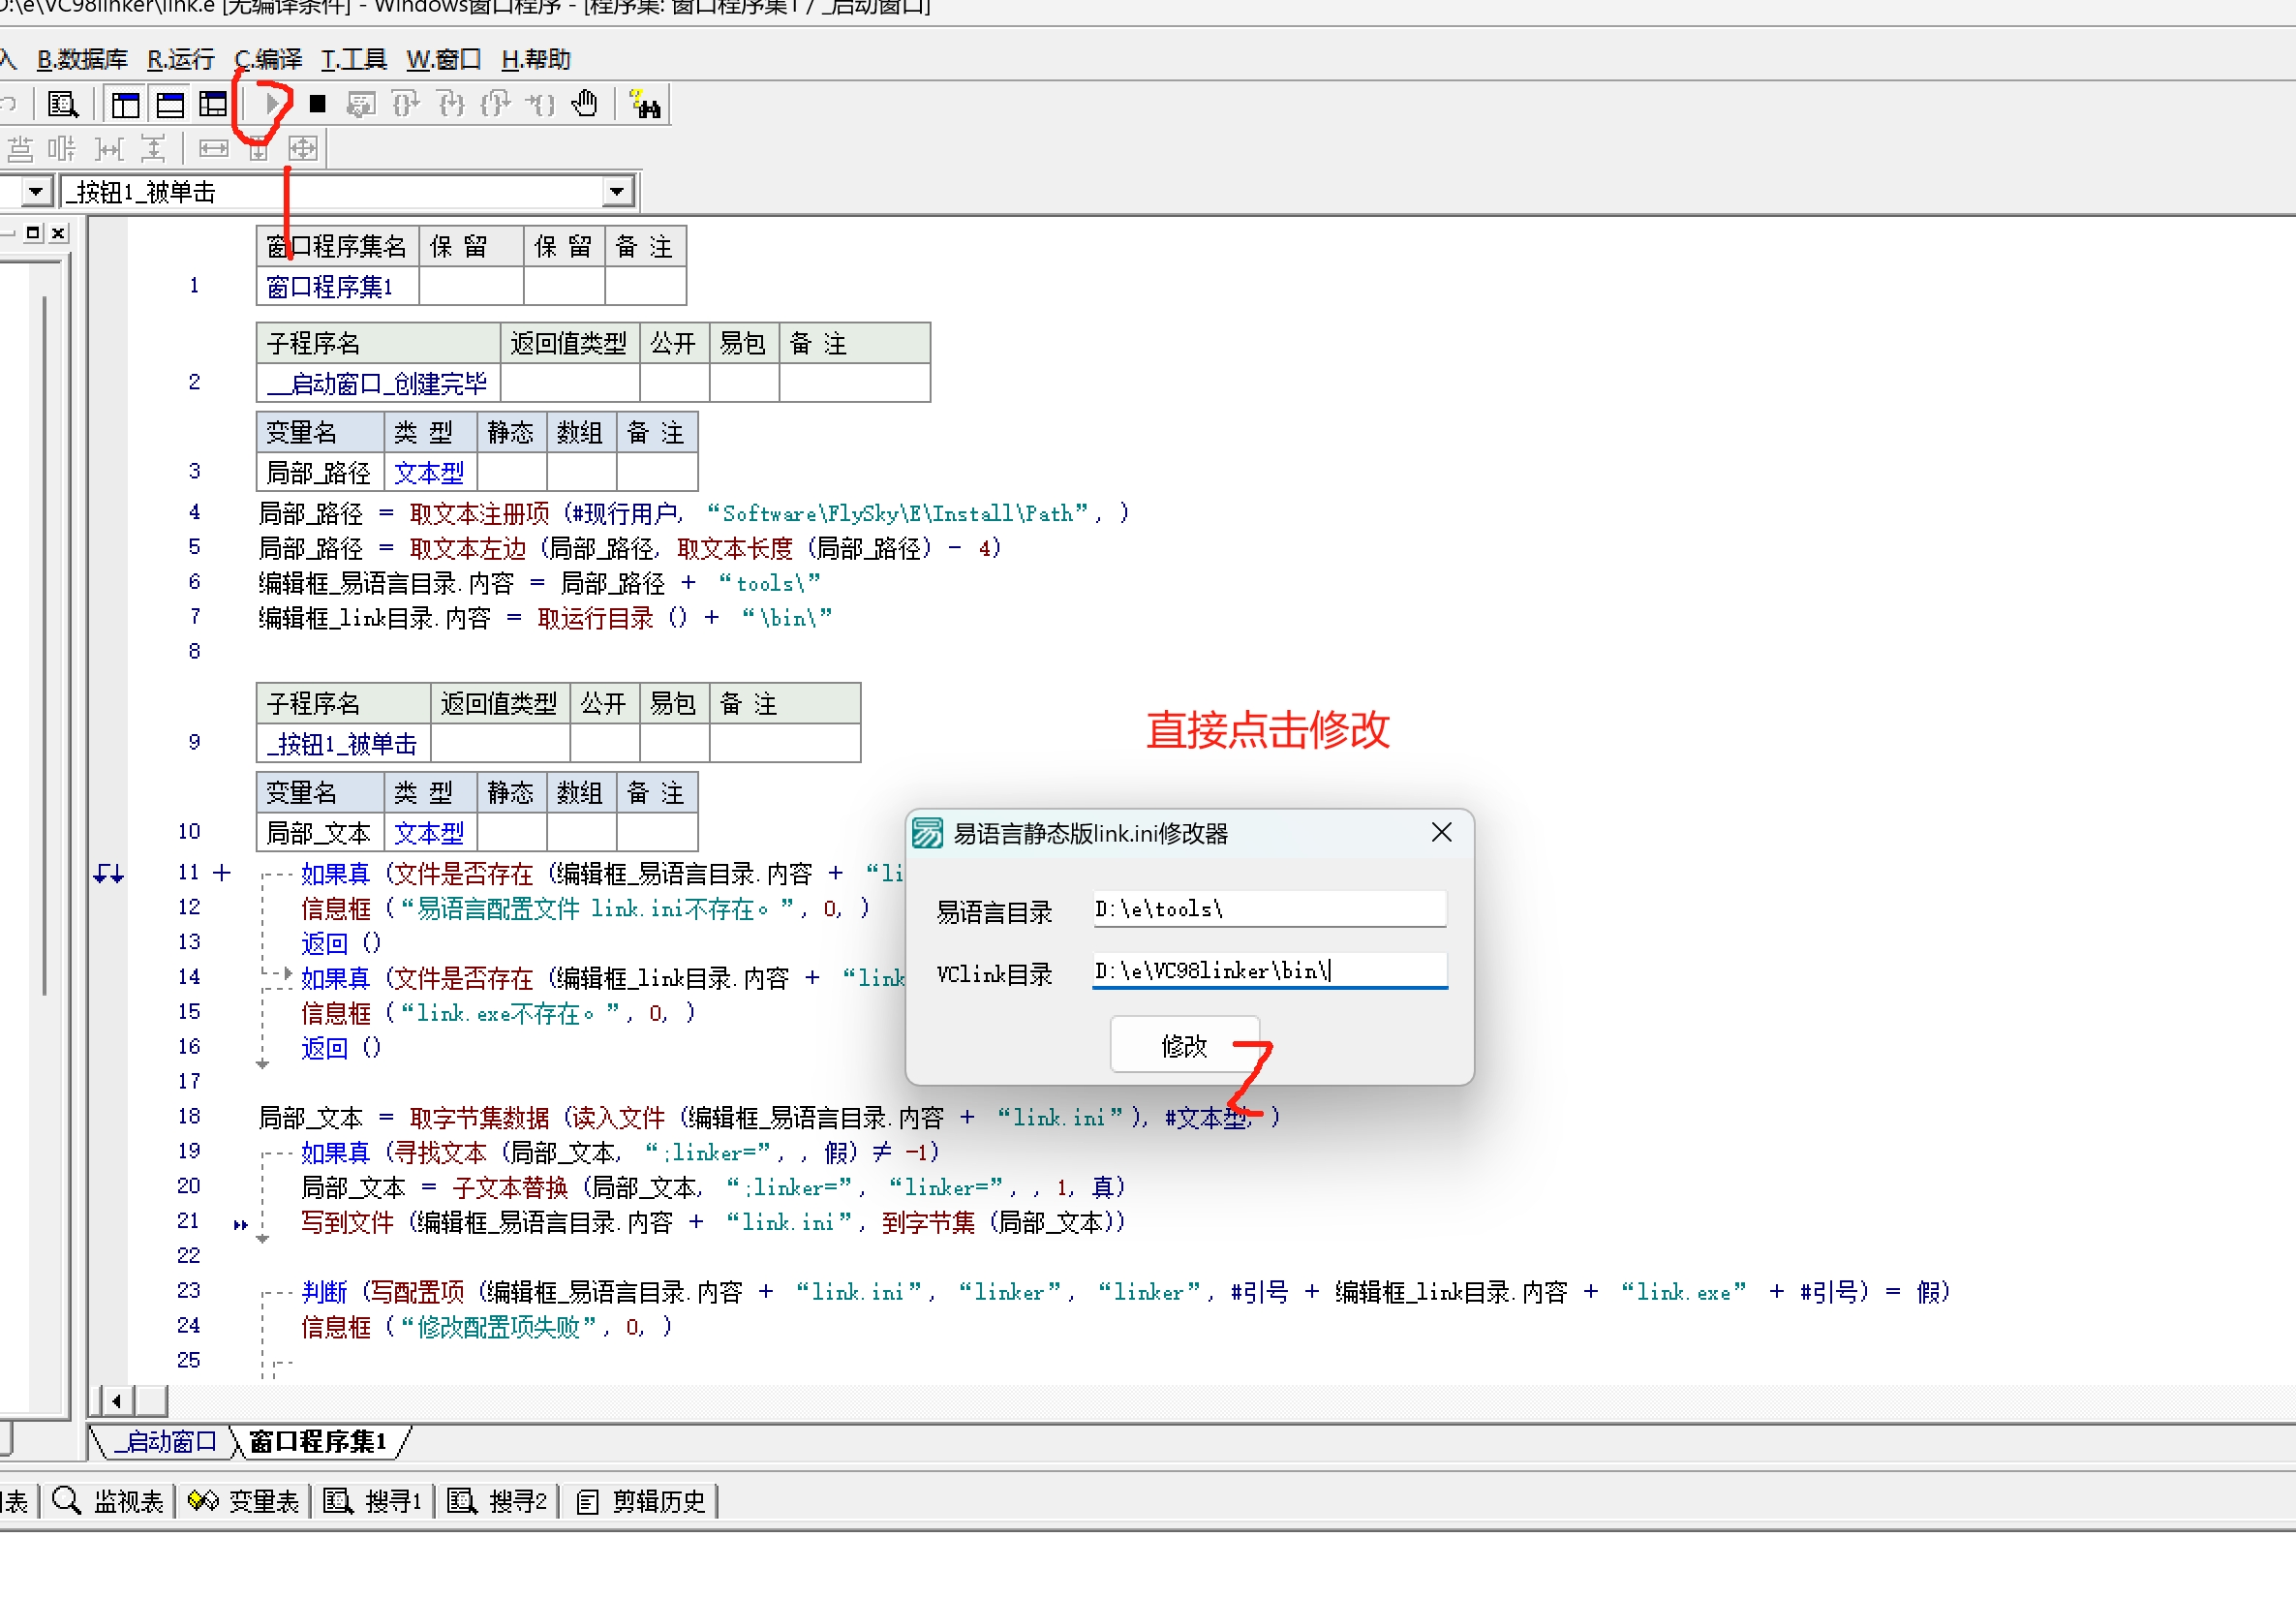Viewport: 2296px width, 1599px height.
Task: Click the equal vertical spacing icon
Action: click(153, 150)
